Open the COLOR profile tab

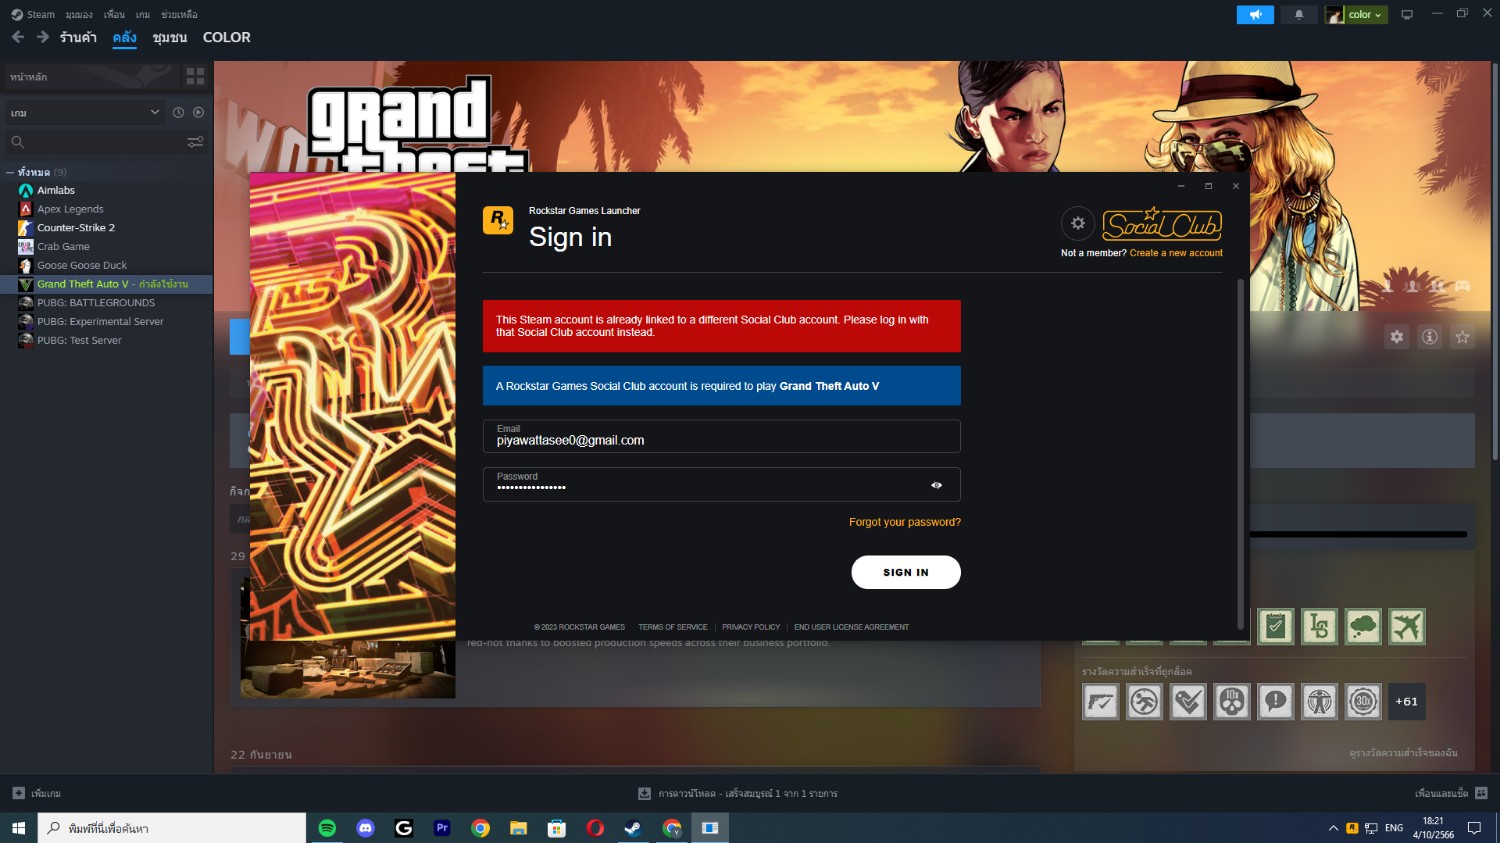click(x=227, y=37)
